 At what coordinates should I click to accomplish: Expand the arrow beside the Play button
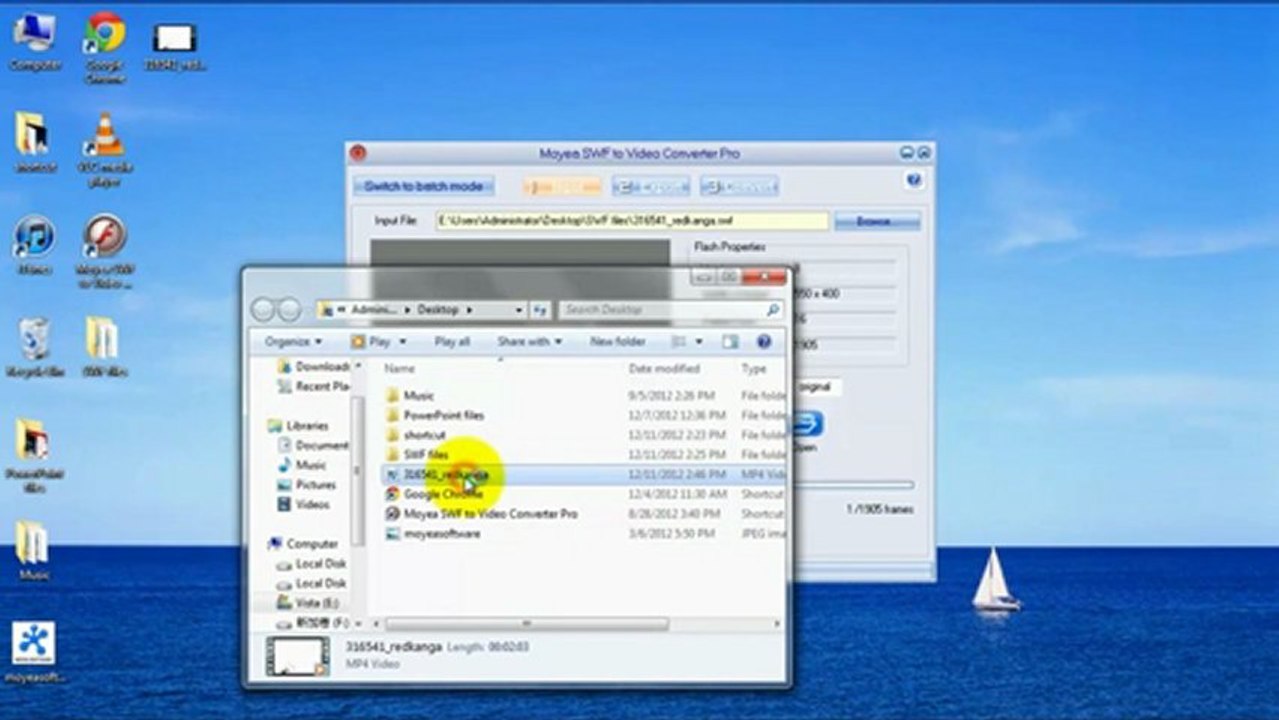tap(402, 342)
